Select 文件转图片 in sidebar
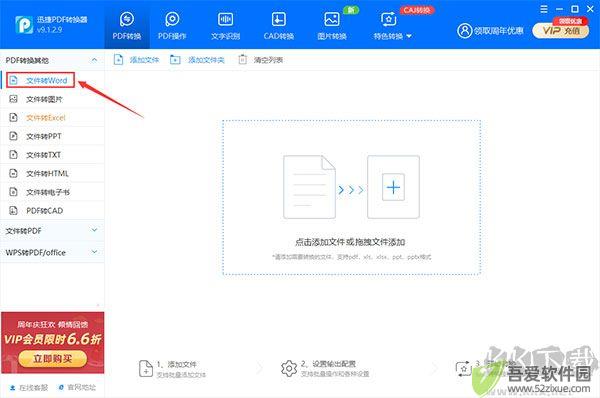This screenshot has width=600, height=398. (x=52, y=99)
